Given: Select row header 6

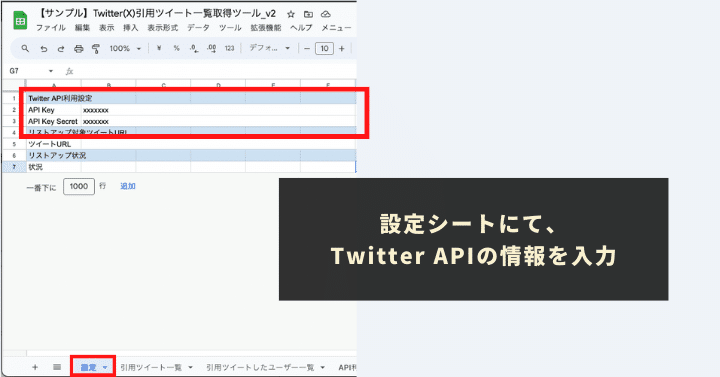Looking at the screenshot, I should pyautogui.click(x=14, y=156).
